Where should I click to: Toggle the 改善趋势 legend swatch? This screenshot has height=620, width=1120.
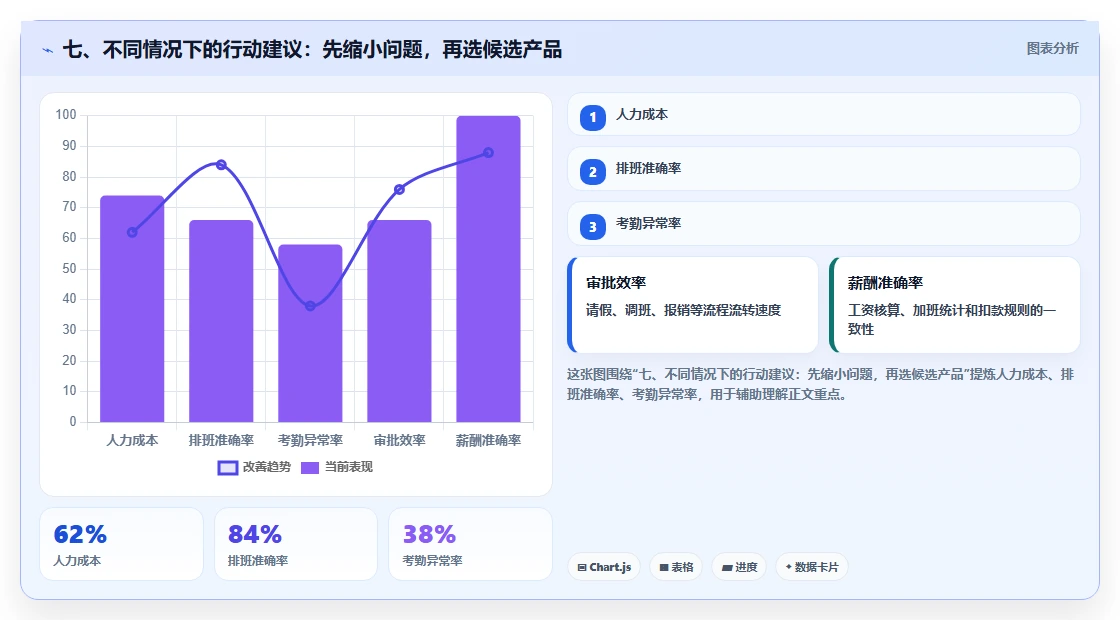pos(227,468)
